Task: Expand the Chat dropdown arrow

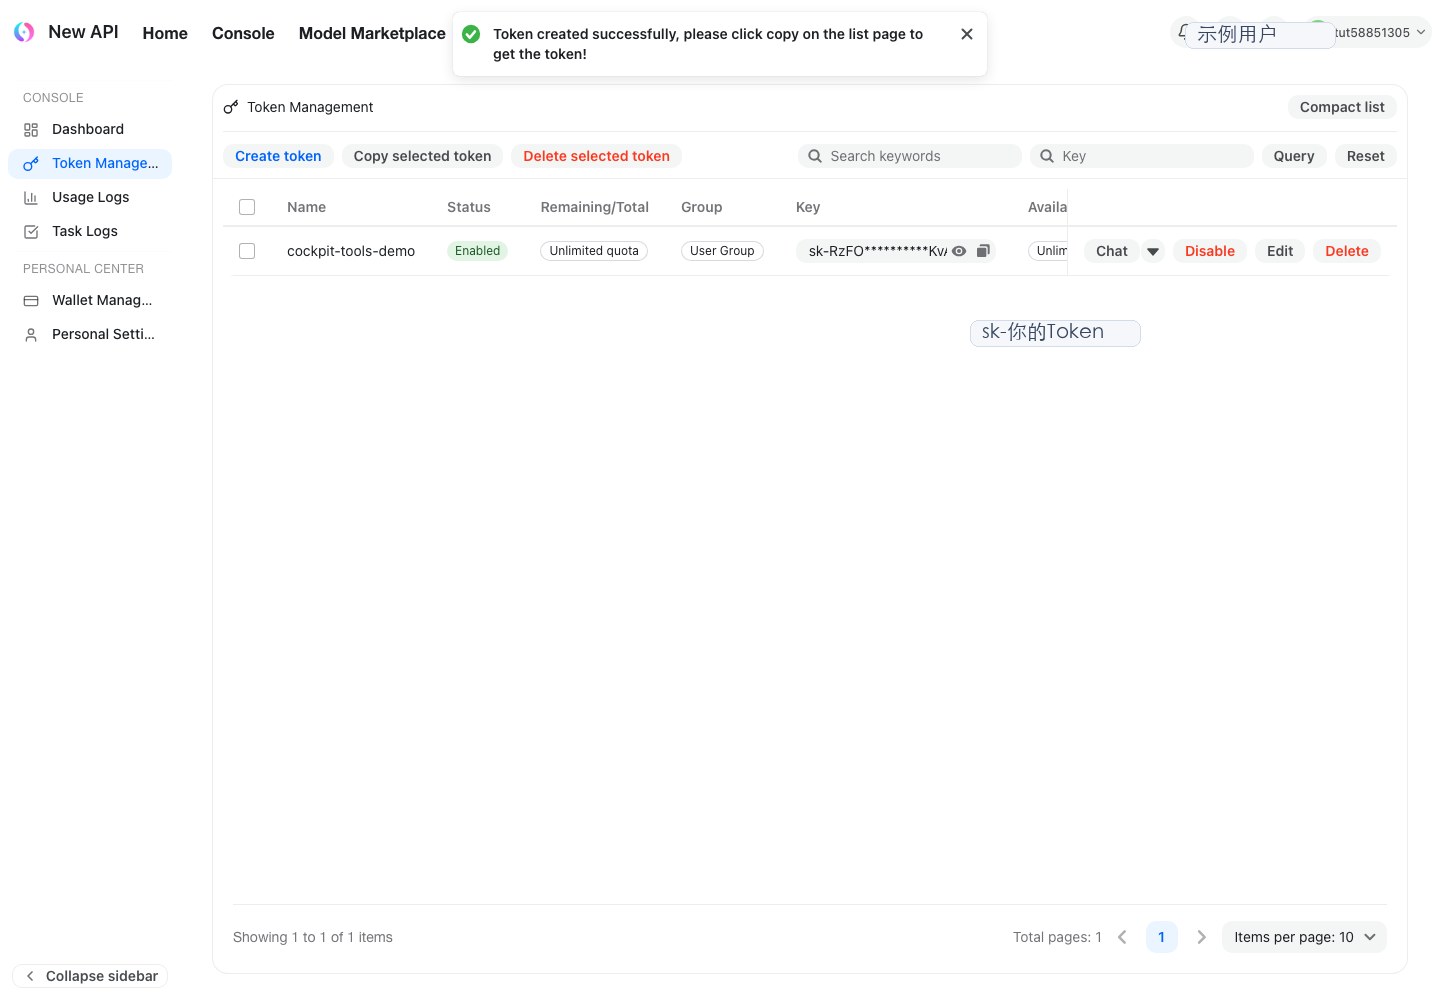Action: pyautogui.click(x=1153, y=251)
